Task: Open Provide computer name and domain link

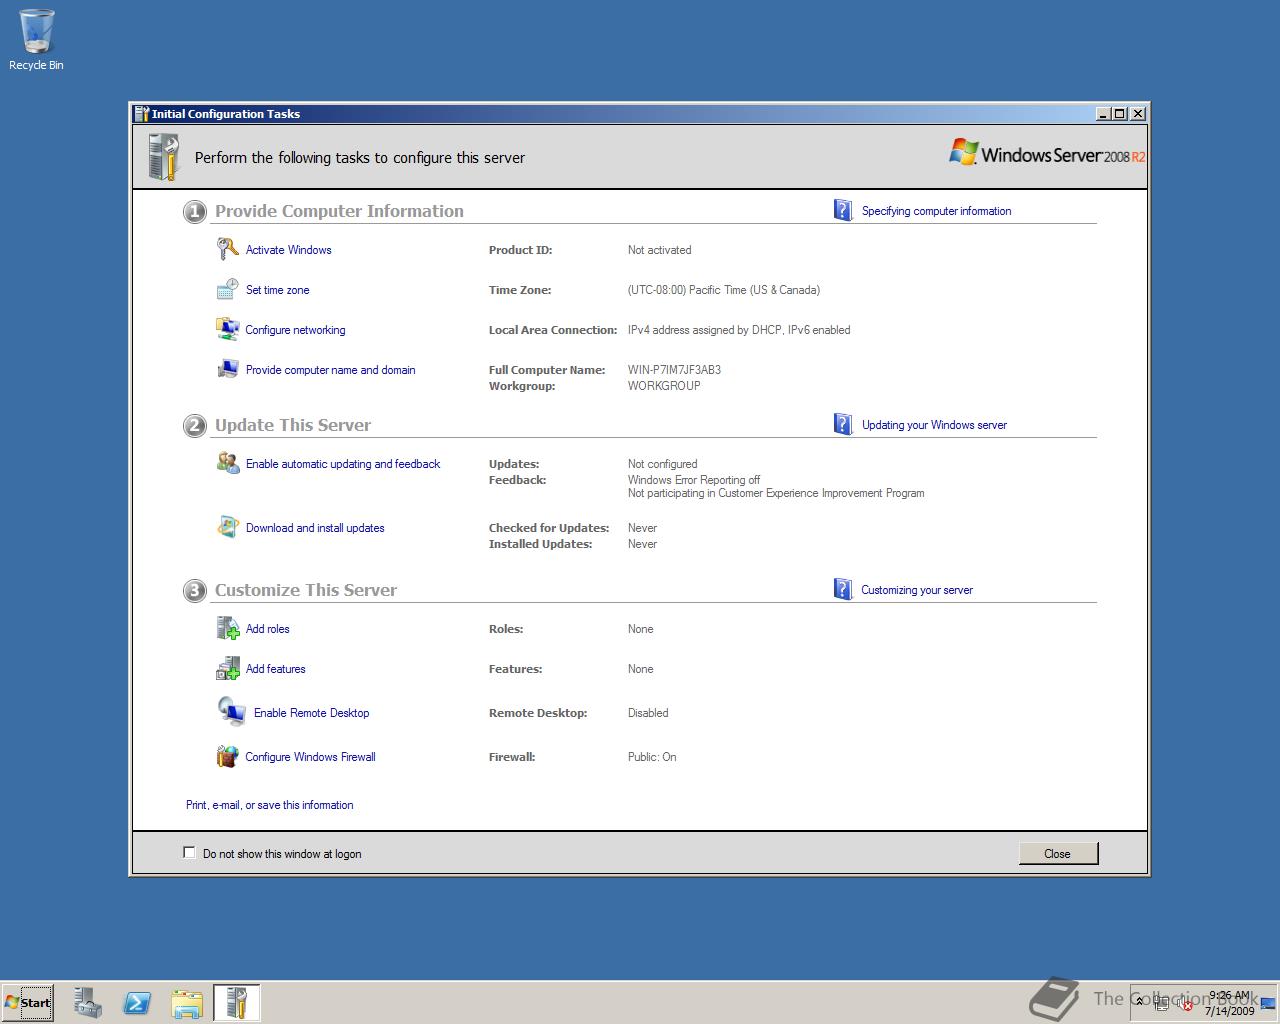Action: point(330,370)
